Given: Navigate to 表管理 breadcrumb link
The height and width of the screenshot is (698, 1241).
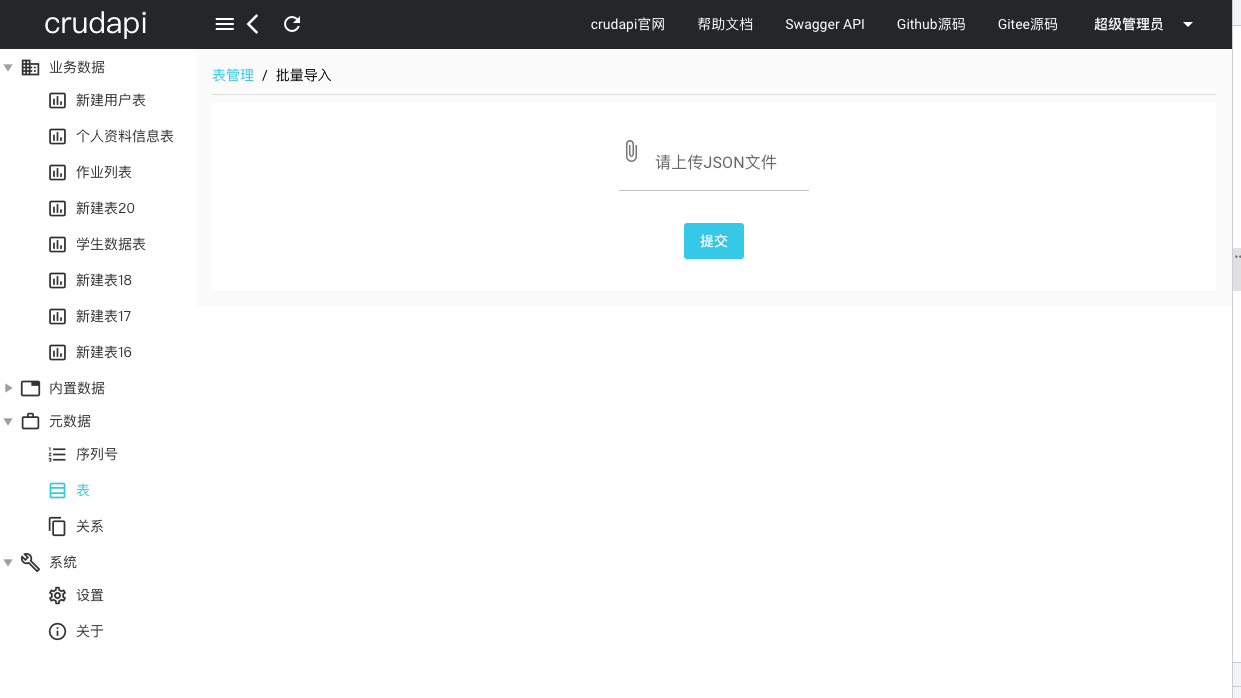Looking at the screenshot, I should click(233, 75).
